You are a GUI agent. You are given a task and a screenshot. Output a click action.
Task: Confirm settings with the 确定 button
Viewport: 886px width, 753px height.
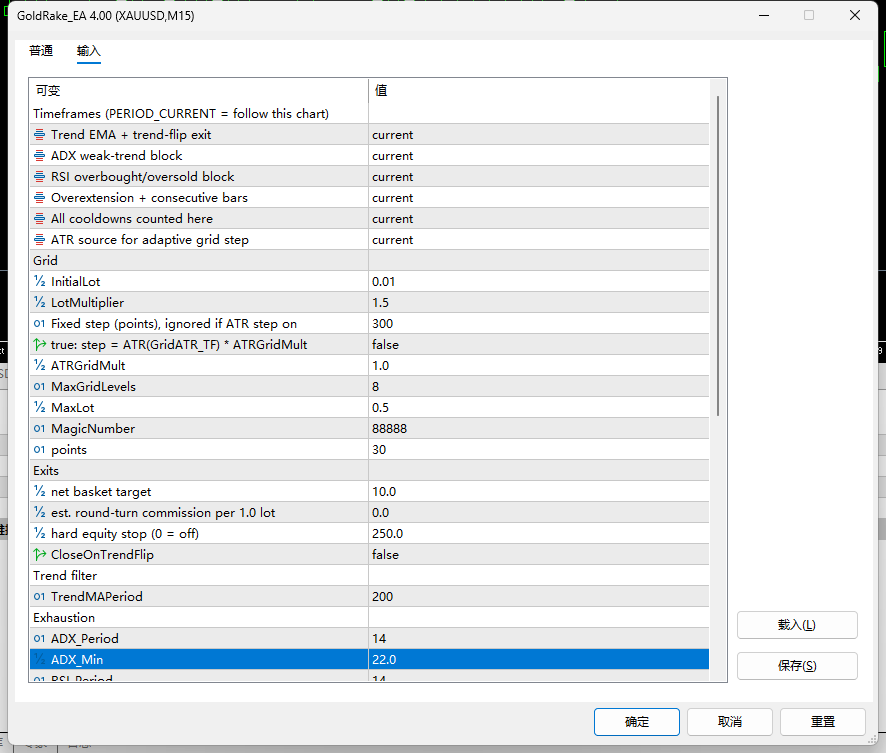tap(637, 721)
